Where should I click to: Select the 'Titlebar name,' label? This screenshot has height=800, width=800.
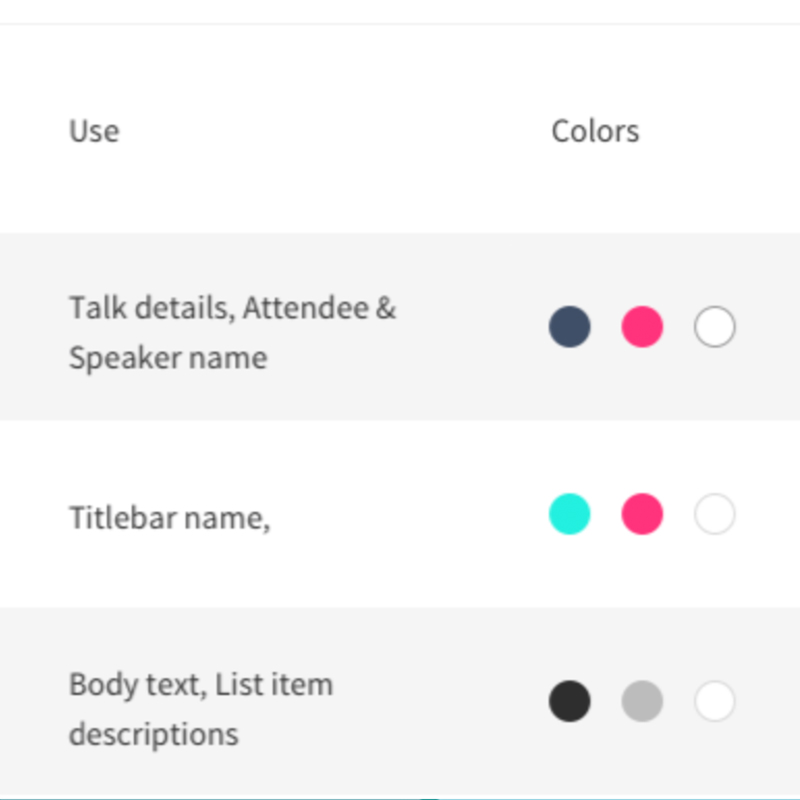(169, 518)
